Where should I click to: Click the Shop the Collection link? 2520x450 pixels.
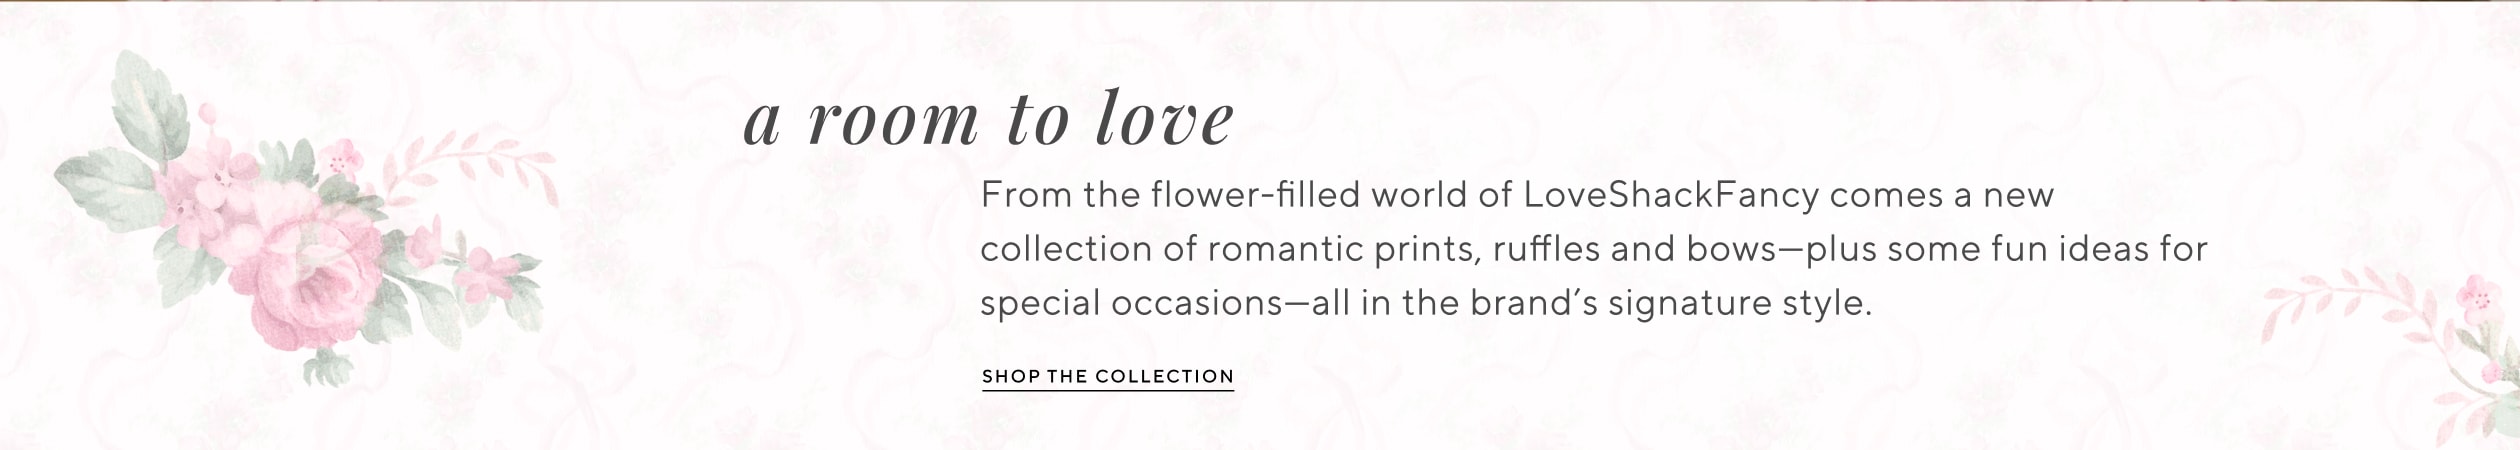coord(1107,377)
